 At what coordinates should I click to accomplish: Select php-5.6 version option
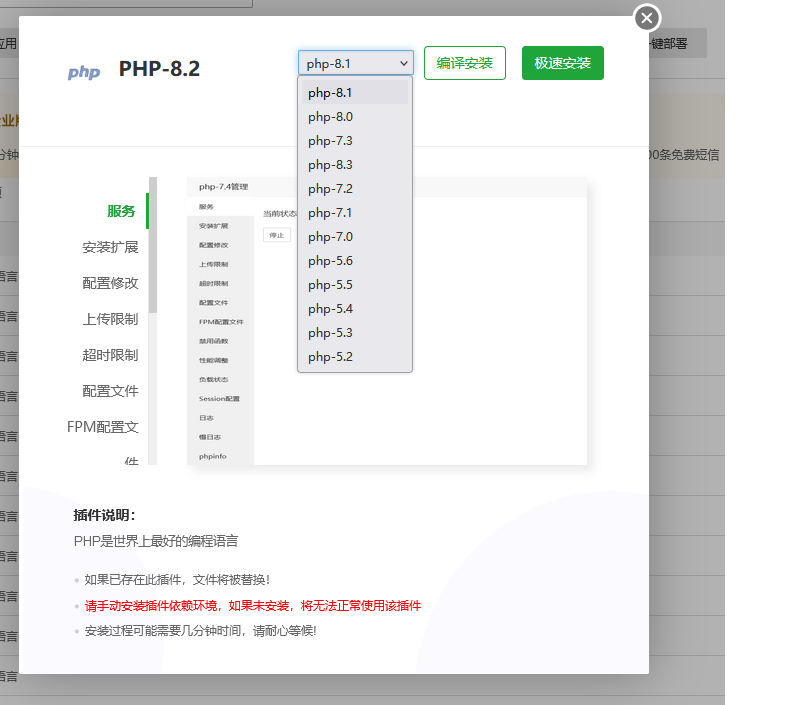coord(355,261)
